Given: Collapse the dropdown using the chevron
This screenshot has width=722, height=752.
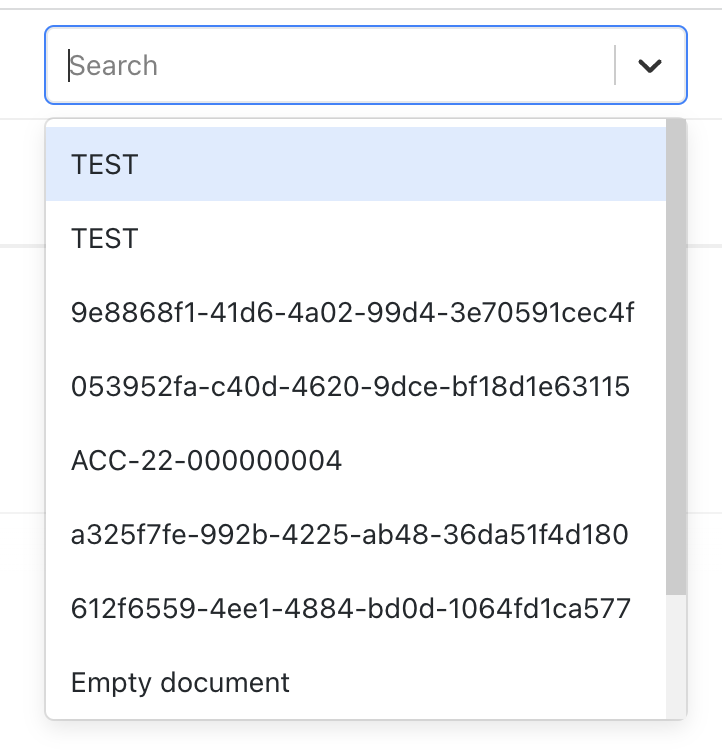Looking at the screenshot, I should click(650, 66).
